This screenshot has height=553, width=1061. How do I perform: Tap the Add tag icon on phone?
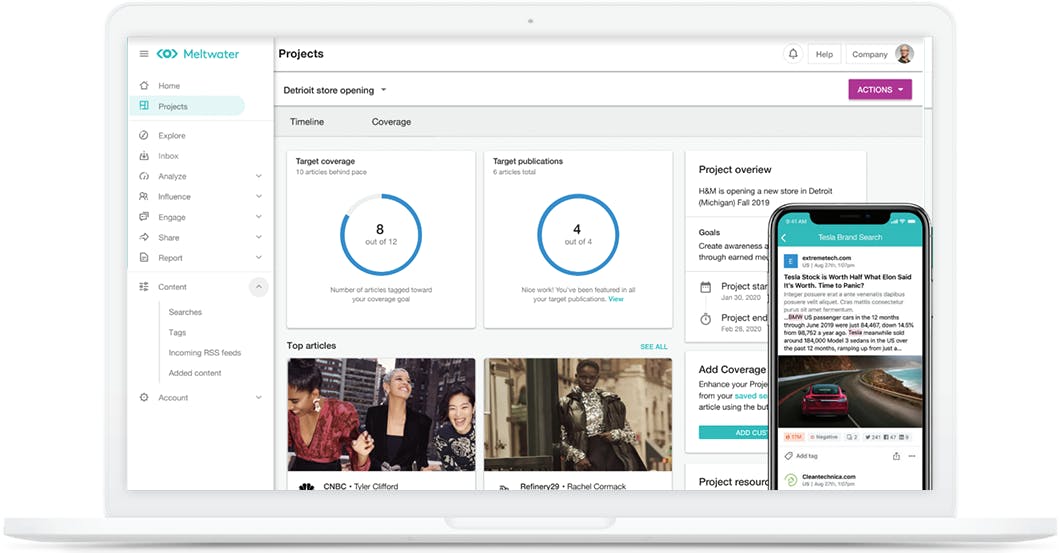[x=788, y=456]
